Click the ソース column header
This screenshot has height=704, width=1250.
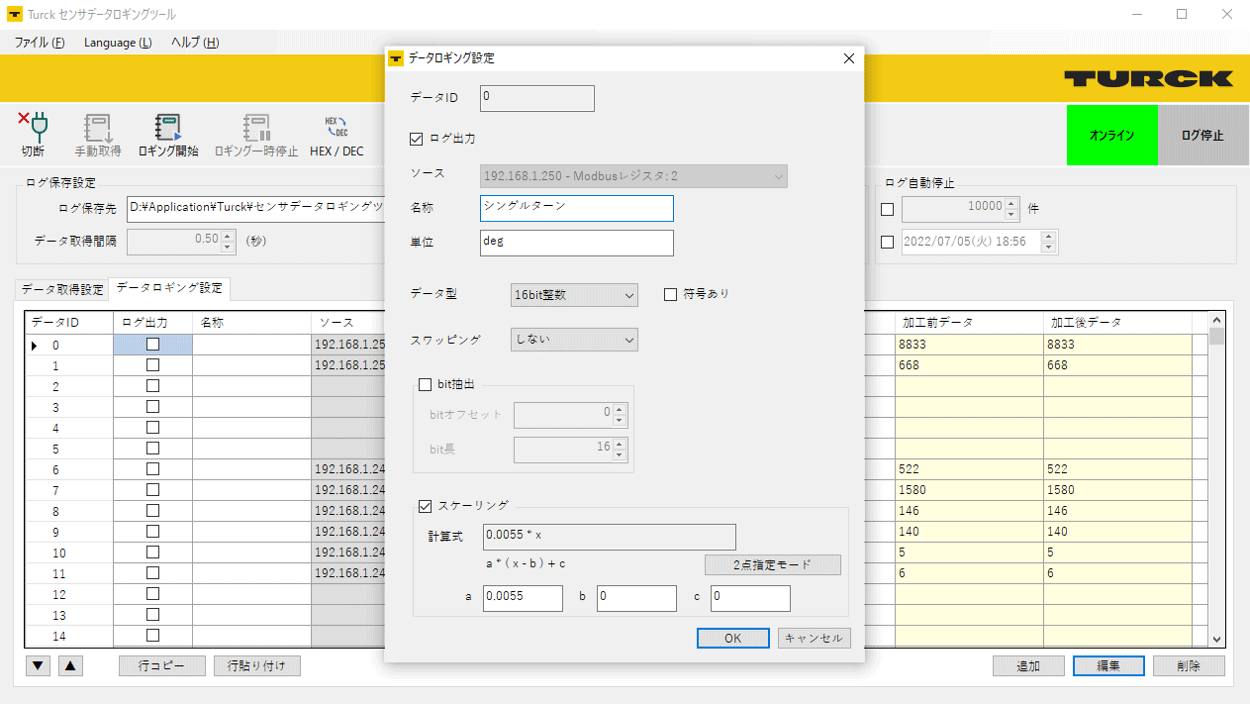(348, 323)
